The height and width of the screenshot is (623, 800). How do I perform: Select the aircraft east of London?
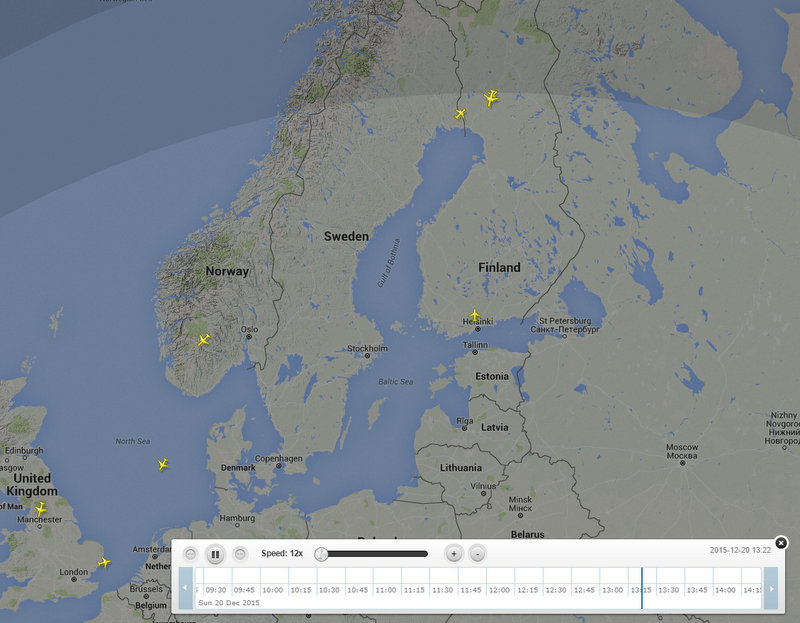click(104, 563)
